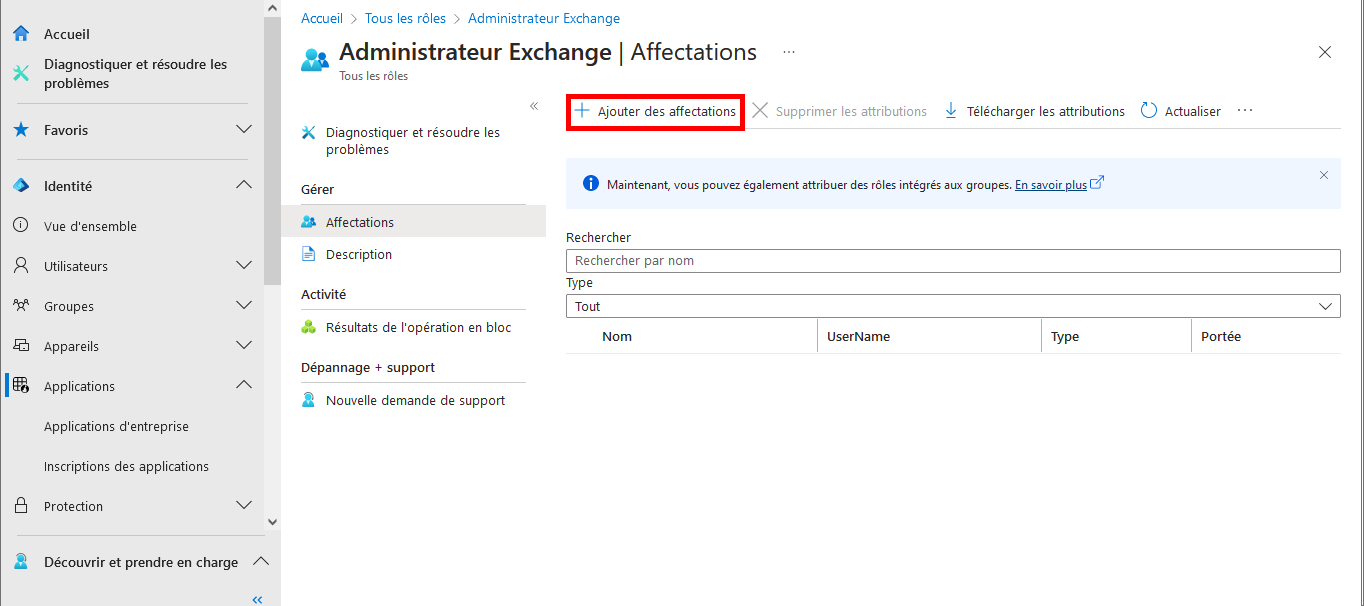This screenshot has width=1364, height=606.
Task: Collapse Découvrir et prendre en charge
Action: (261, 561)
